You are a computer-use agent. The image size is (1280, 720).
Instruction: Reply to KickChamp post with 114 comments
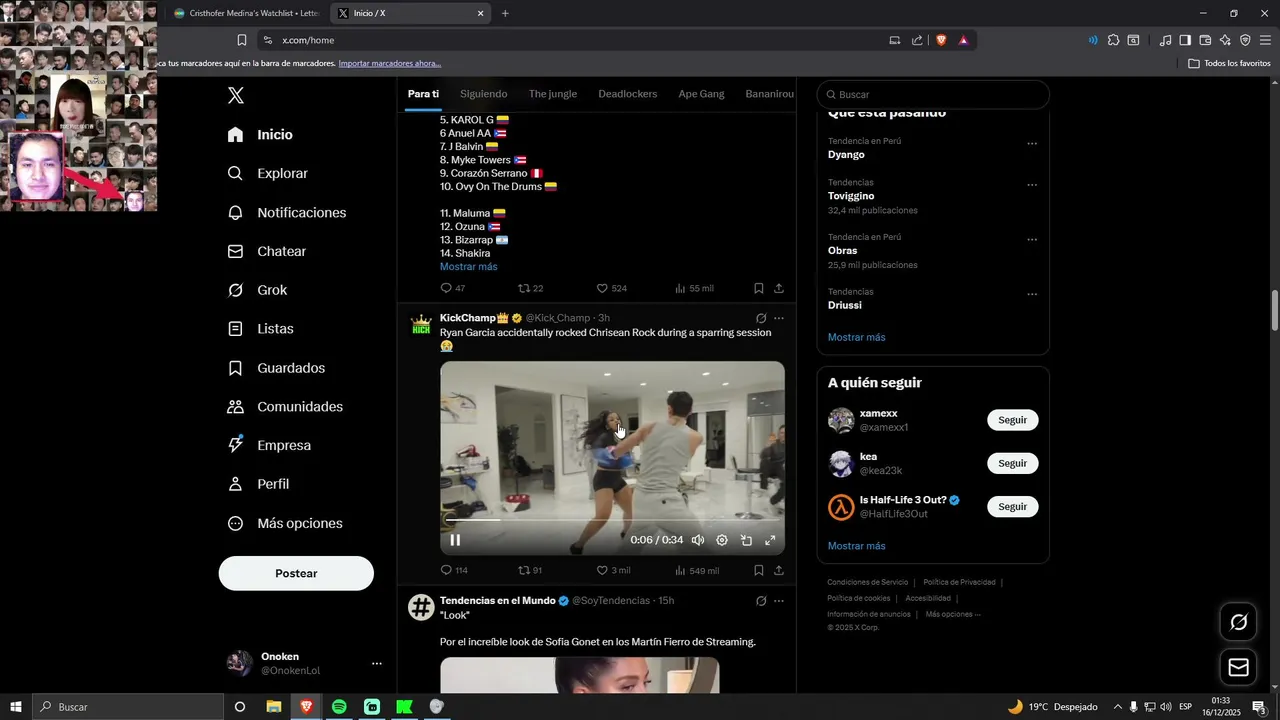point(454,570)
